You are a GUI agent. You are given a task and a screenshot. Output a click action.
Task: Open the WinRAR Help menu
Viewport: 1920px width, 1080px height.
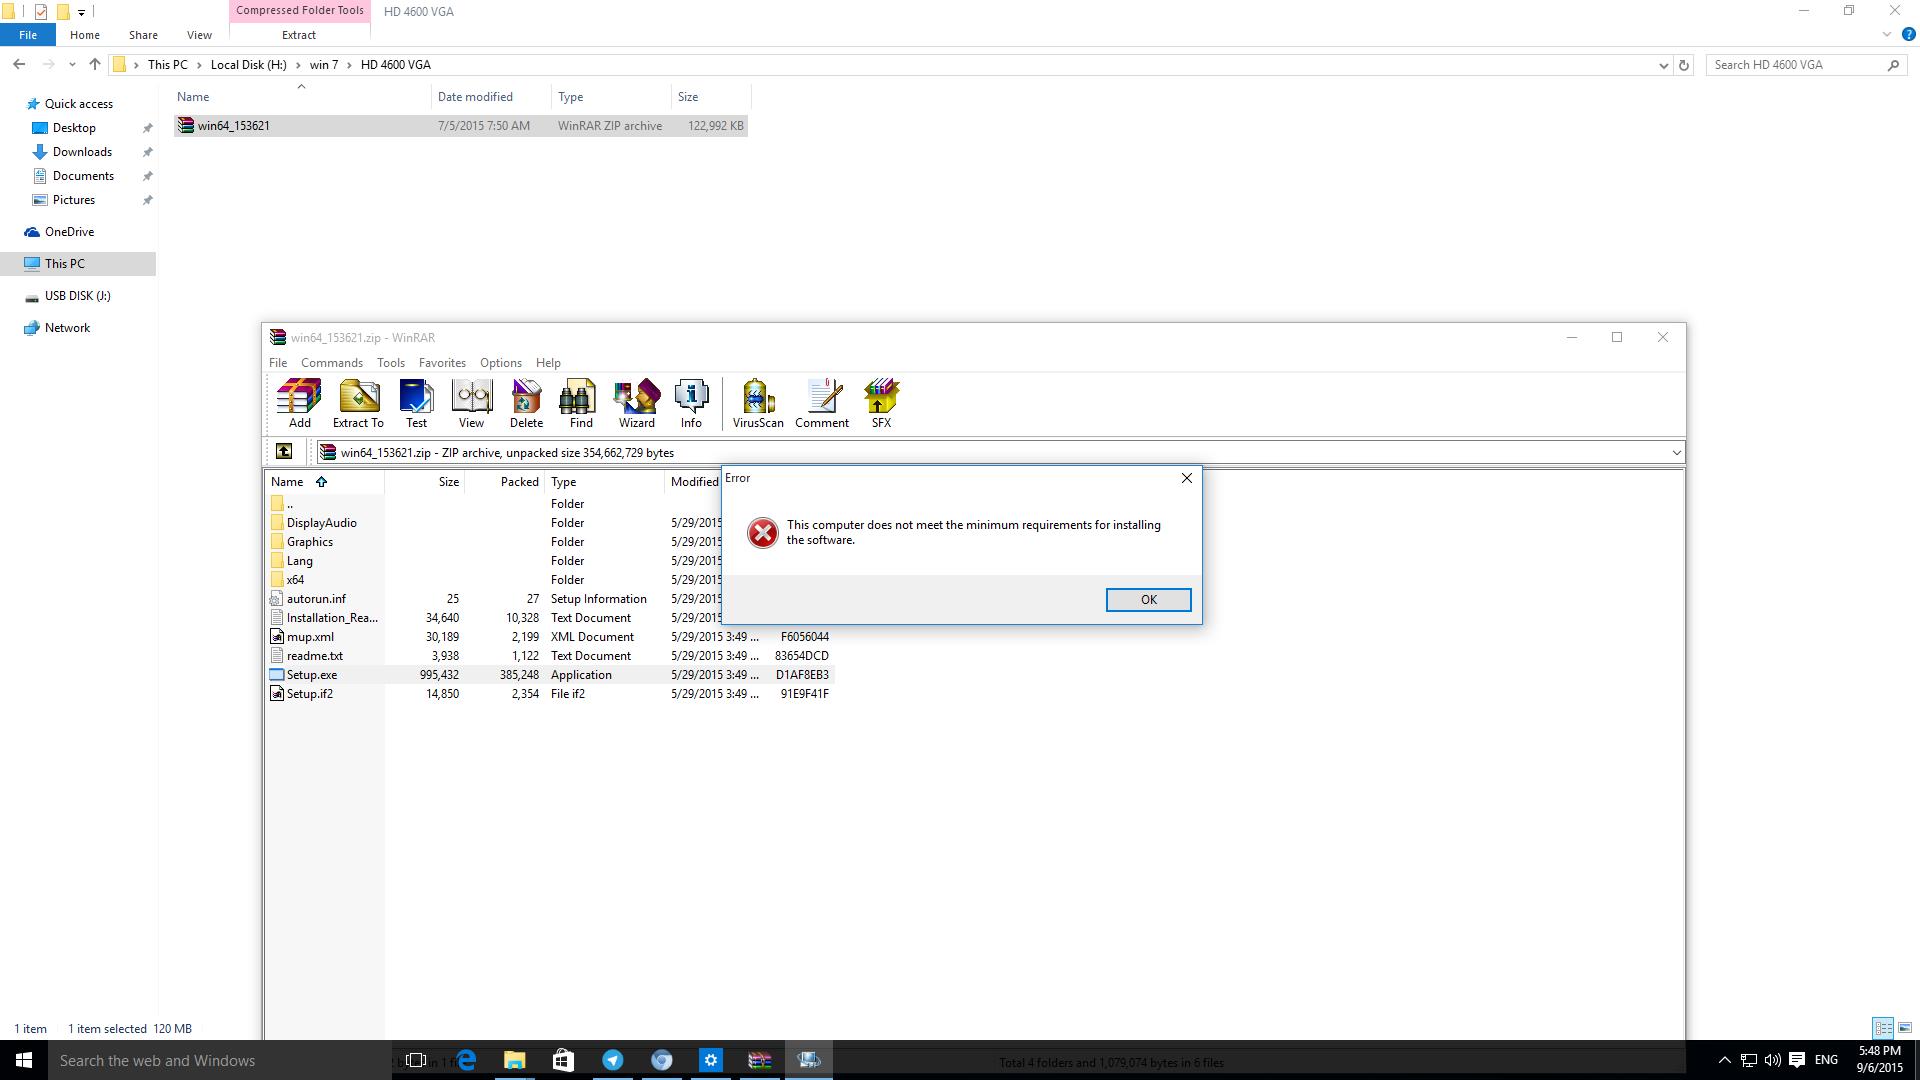click(548, 363)
